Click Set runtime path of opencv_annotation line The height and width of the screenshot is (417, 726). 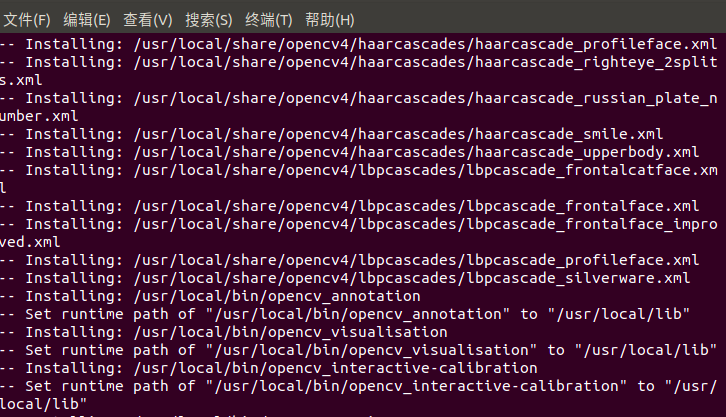[x=345, y=314]
